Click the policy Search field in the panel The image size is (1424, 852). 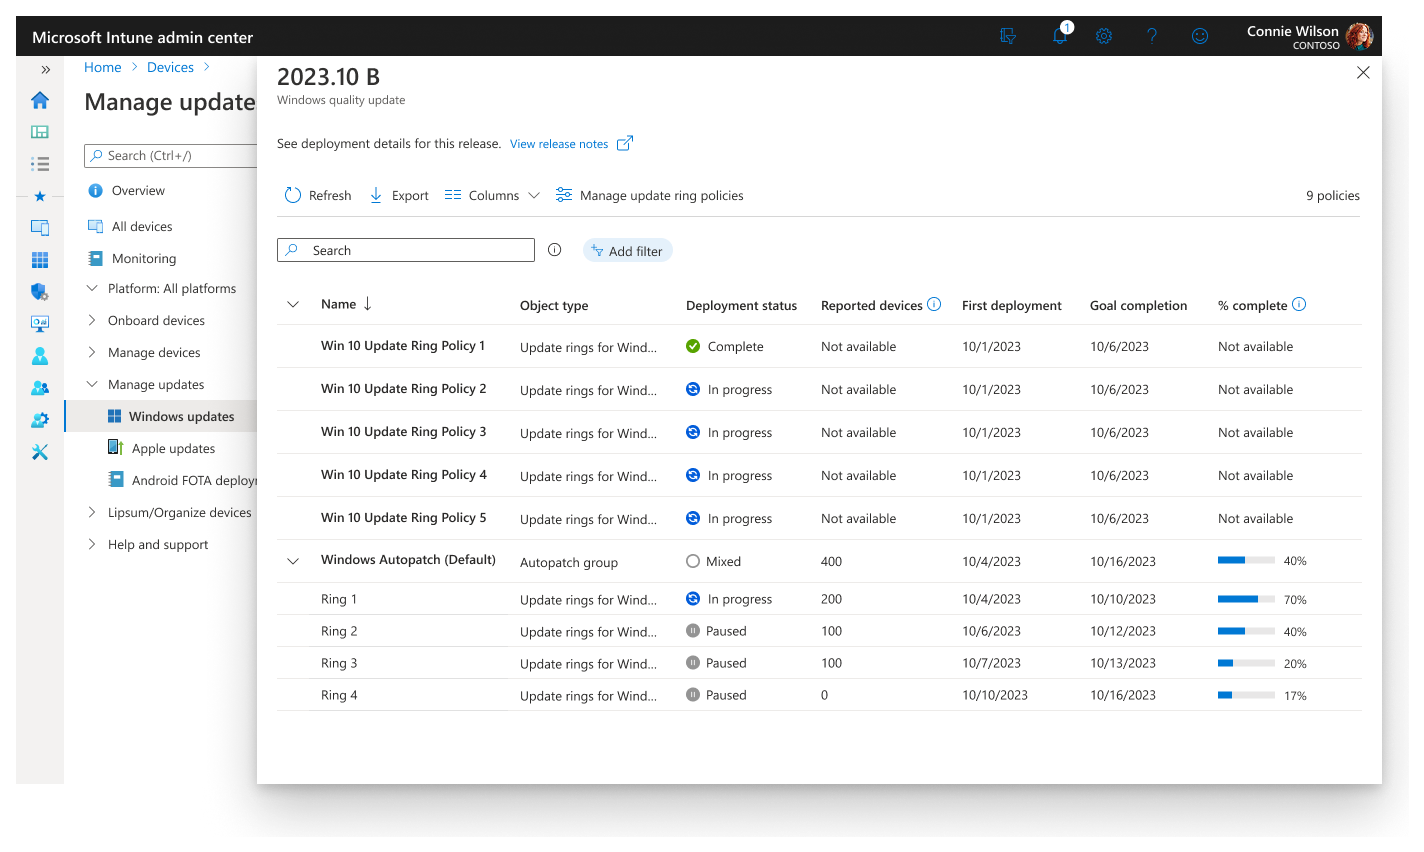pos(406,250)
